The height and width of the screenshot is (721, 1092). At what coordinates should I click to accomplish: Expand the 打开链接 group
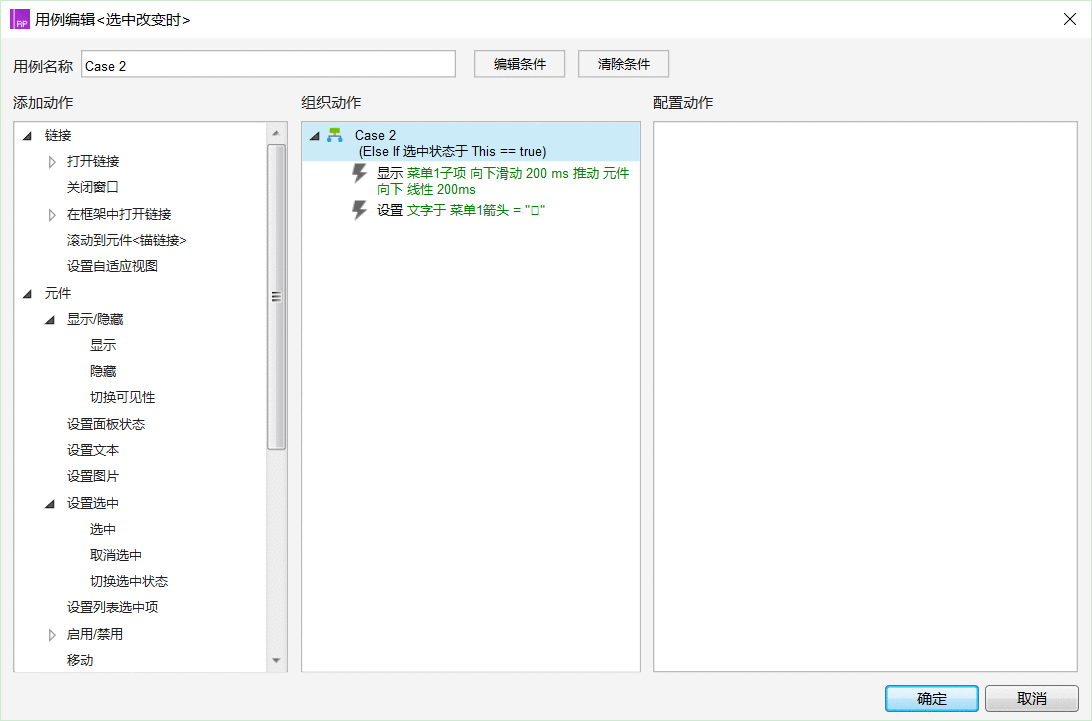(x=52, y=162)
